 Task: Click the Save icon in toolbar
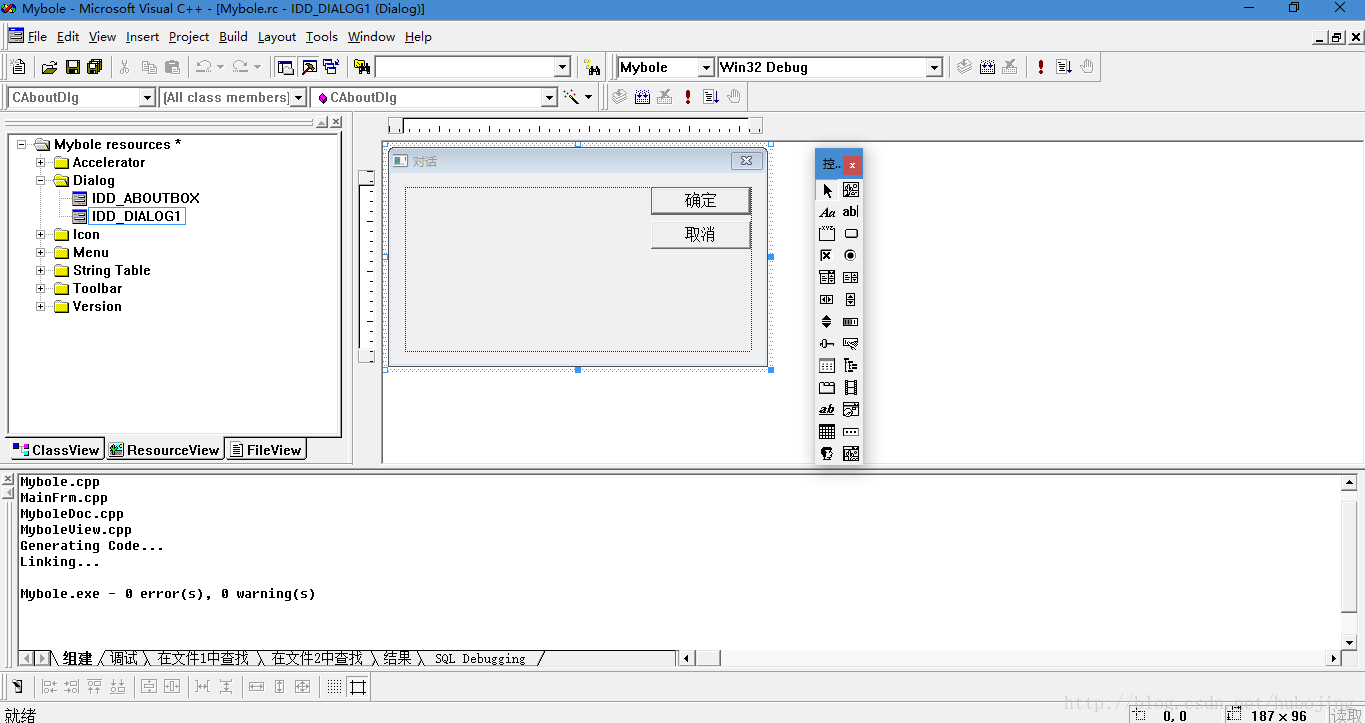[x=72, y=67]
